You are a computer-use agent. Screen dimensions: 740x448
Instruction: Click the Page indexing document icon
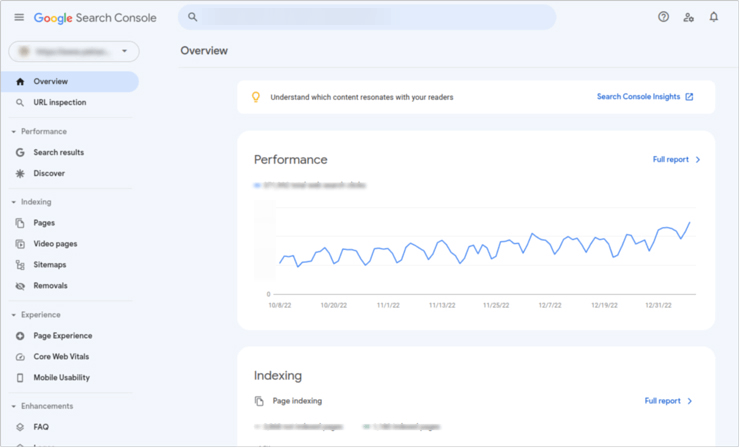click(x=259, y=401)
